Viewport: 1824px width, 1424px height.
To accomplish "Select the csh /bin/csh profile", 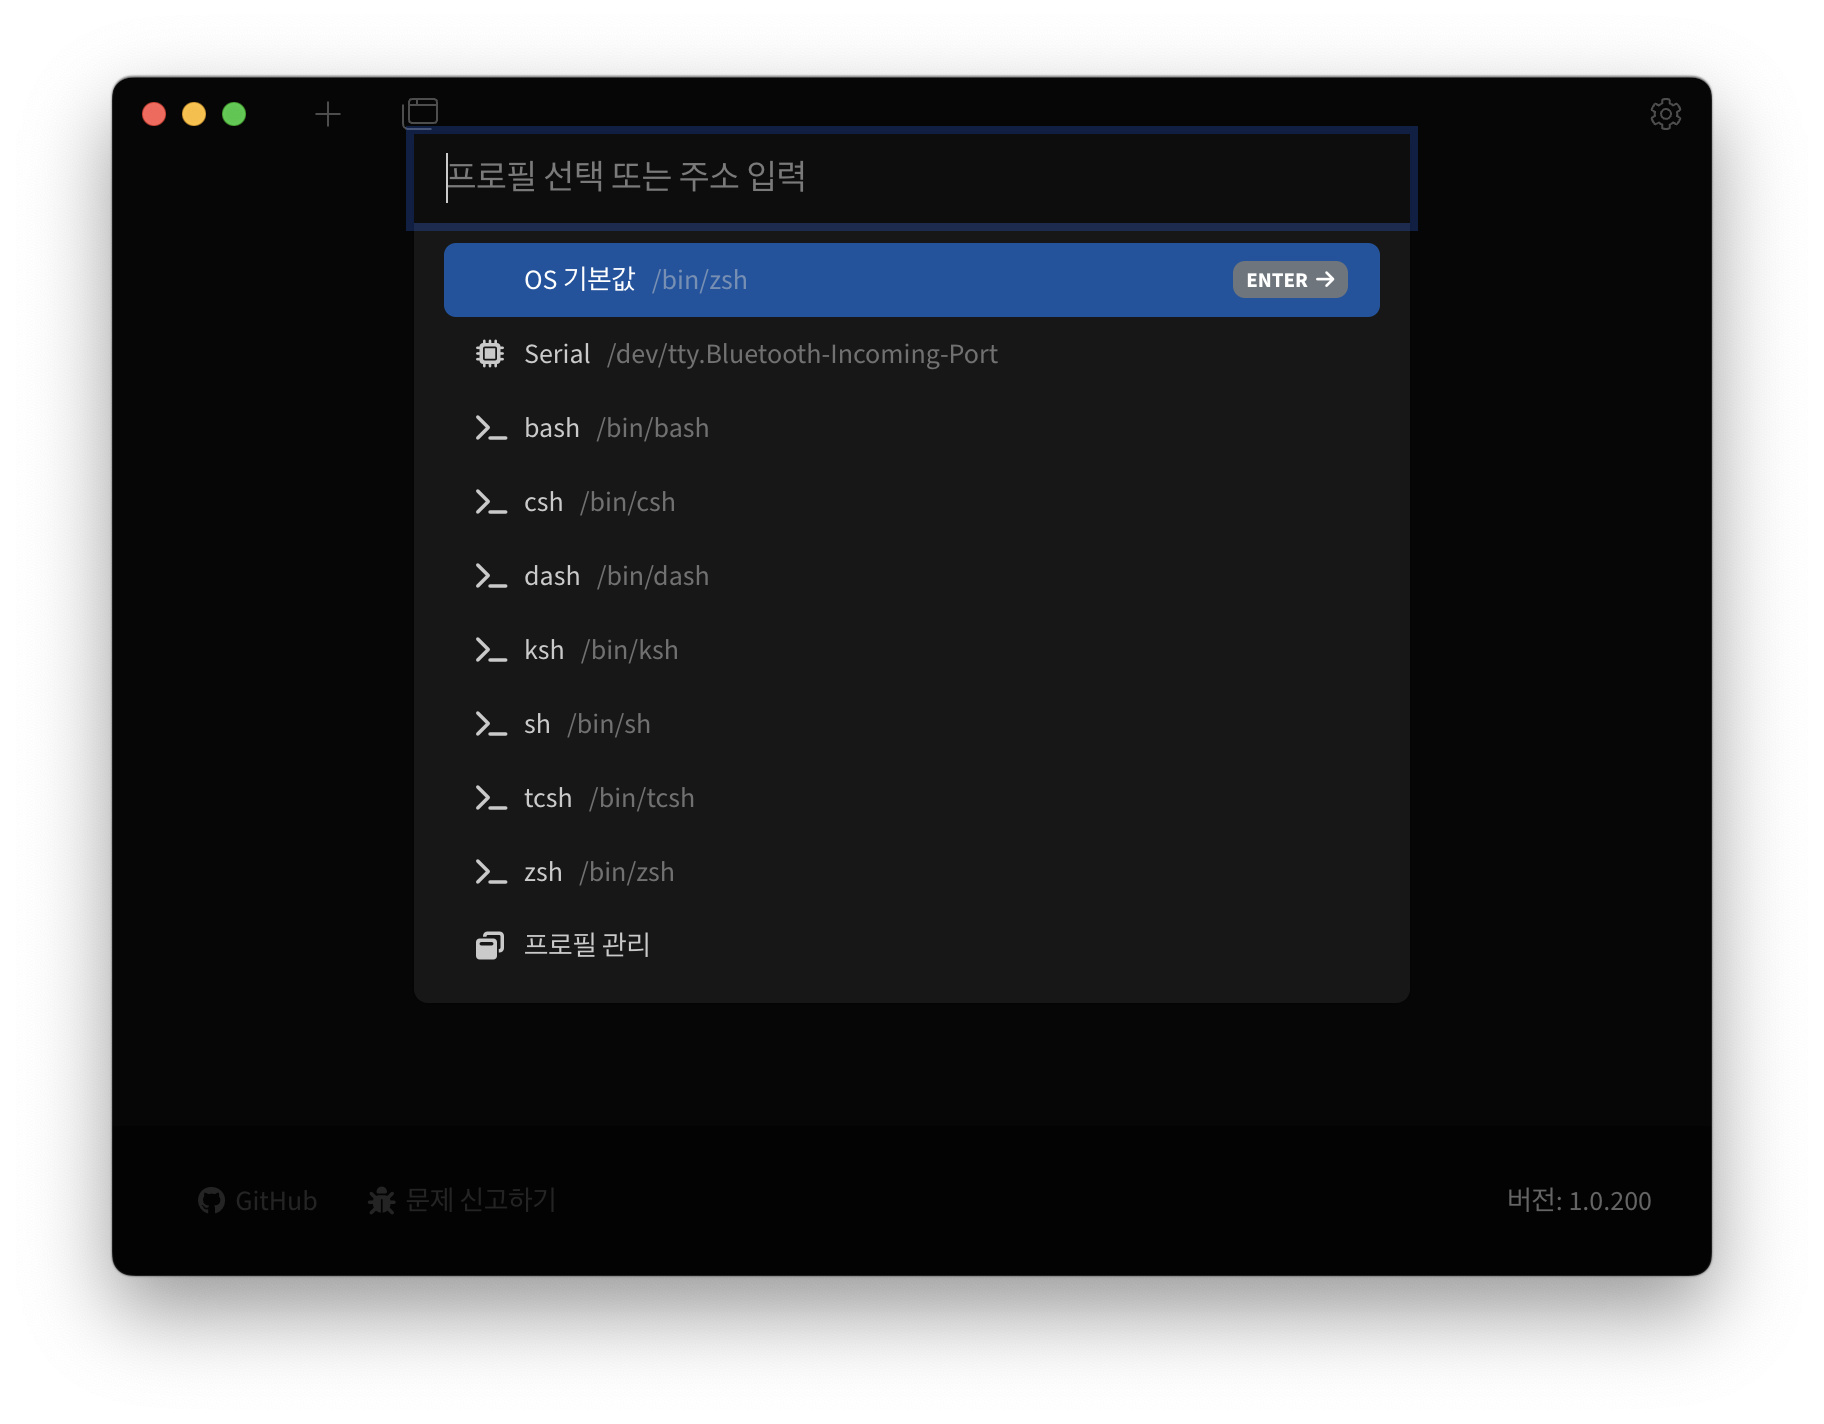I will 911,502.
